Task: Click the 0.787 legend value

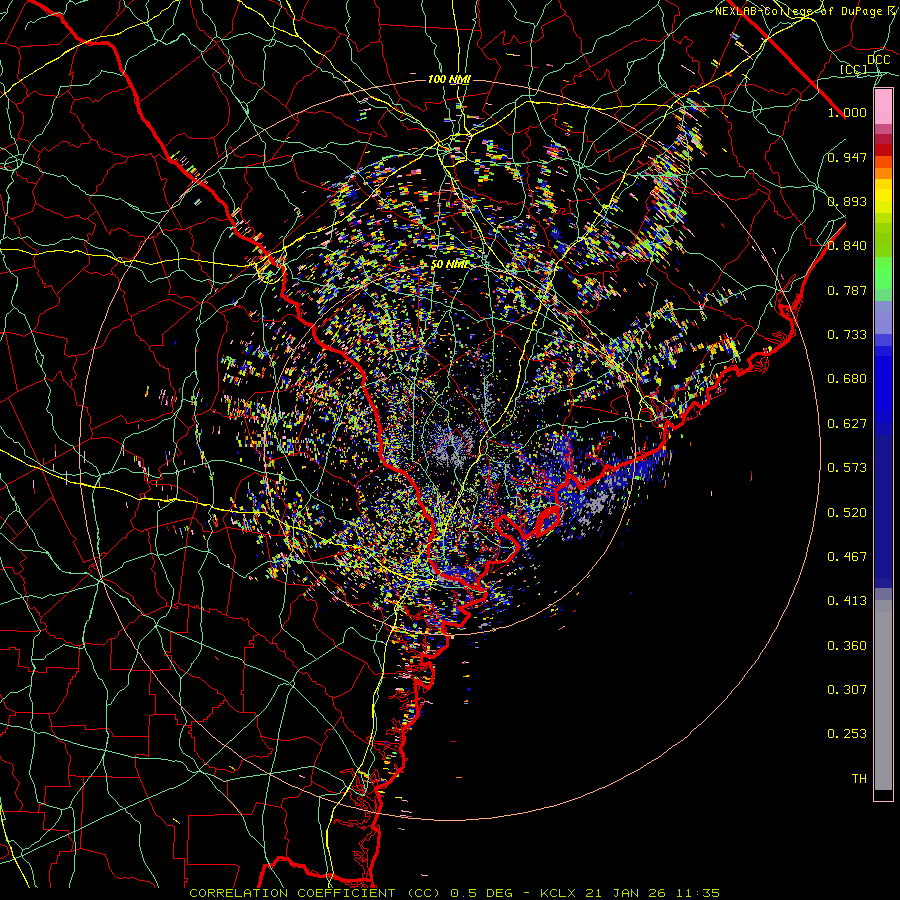Action: 847,290
